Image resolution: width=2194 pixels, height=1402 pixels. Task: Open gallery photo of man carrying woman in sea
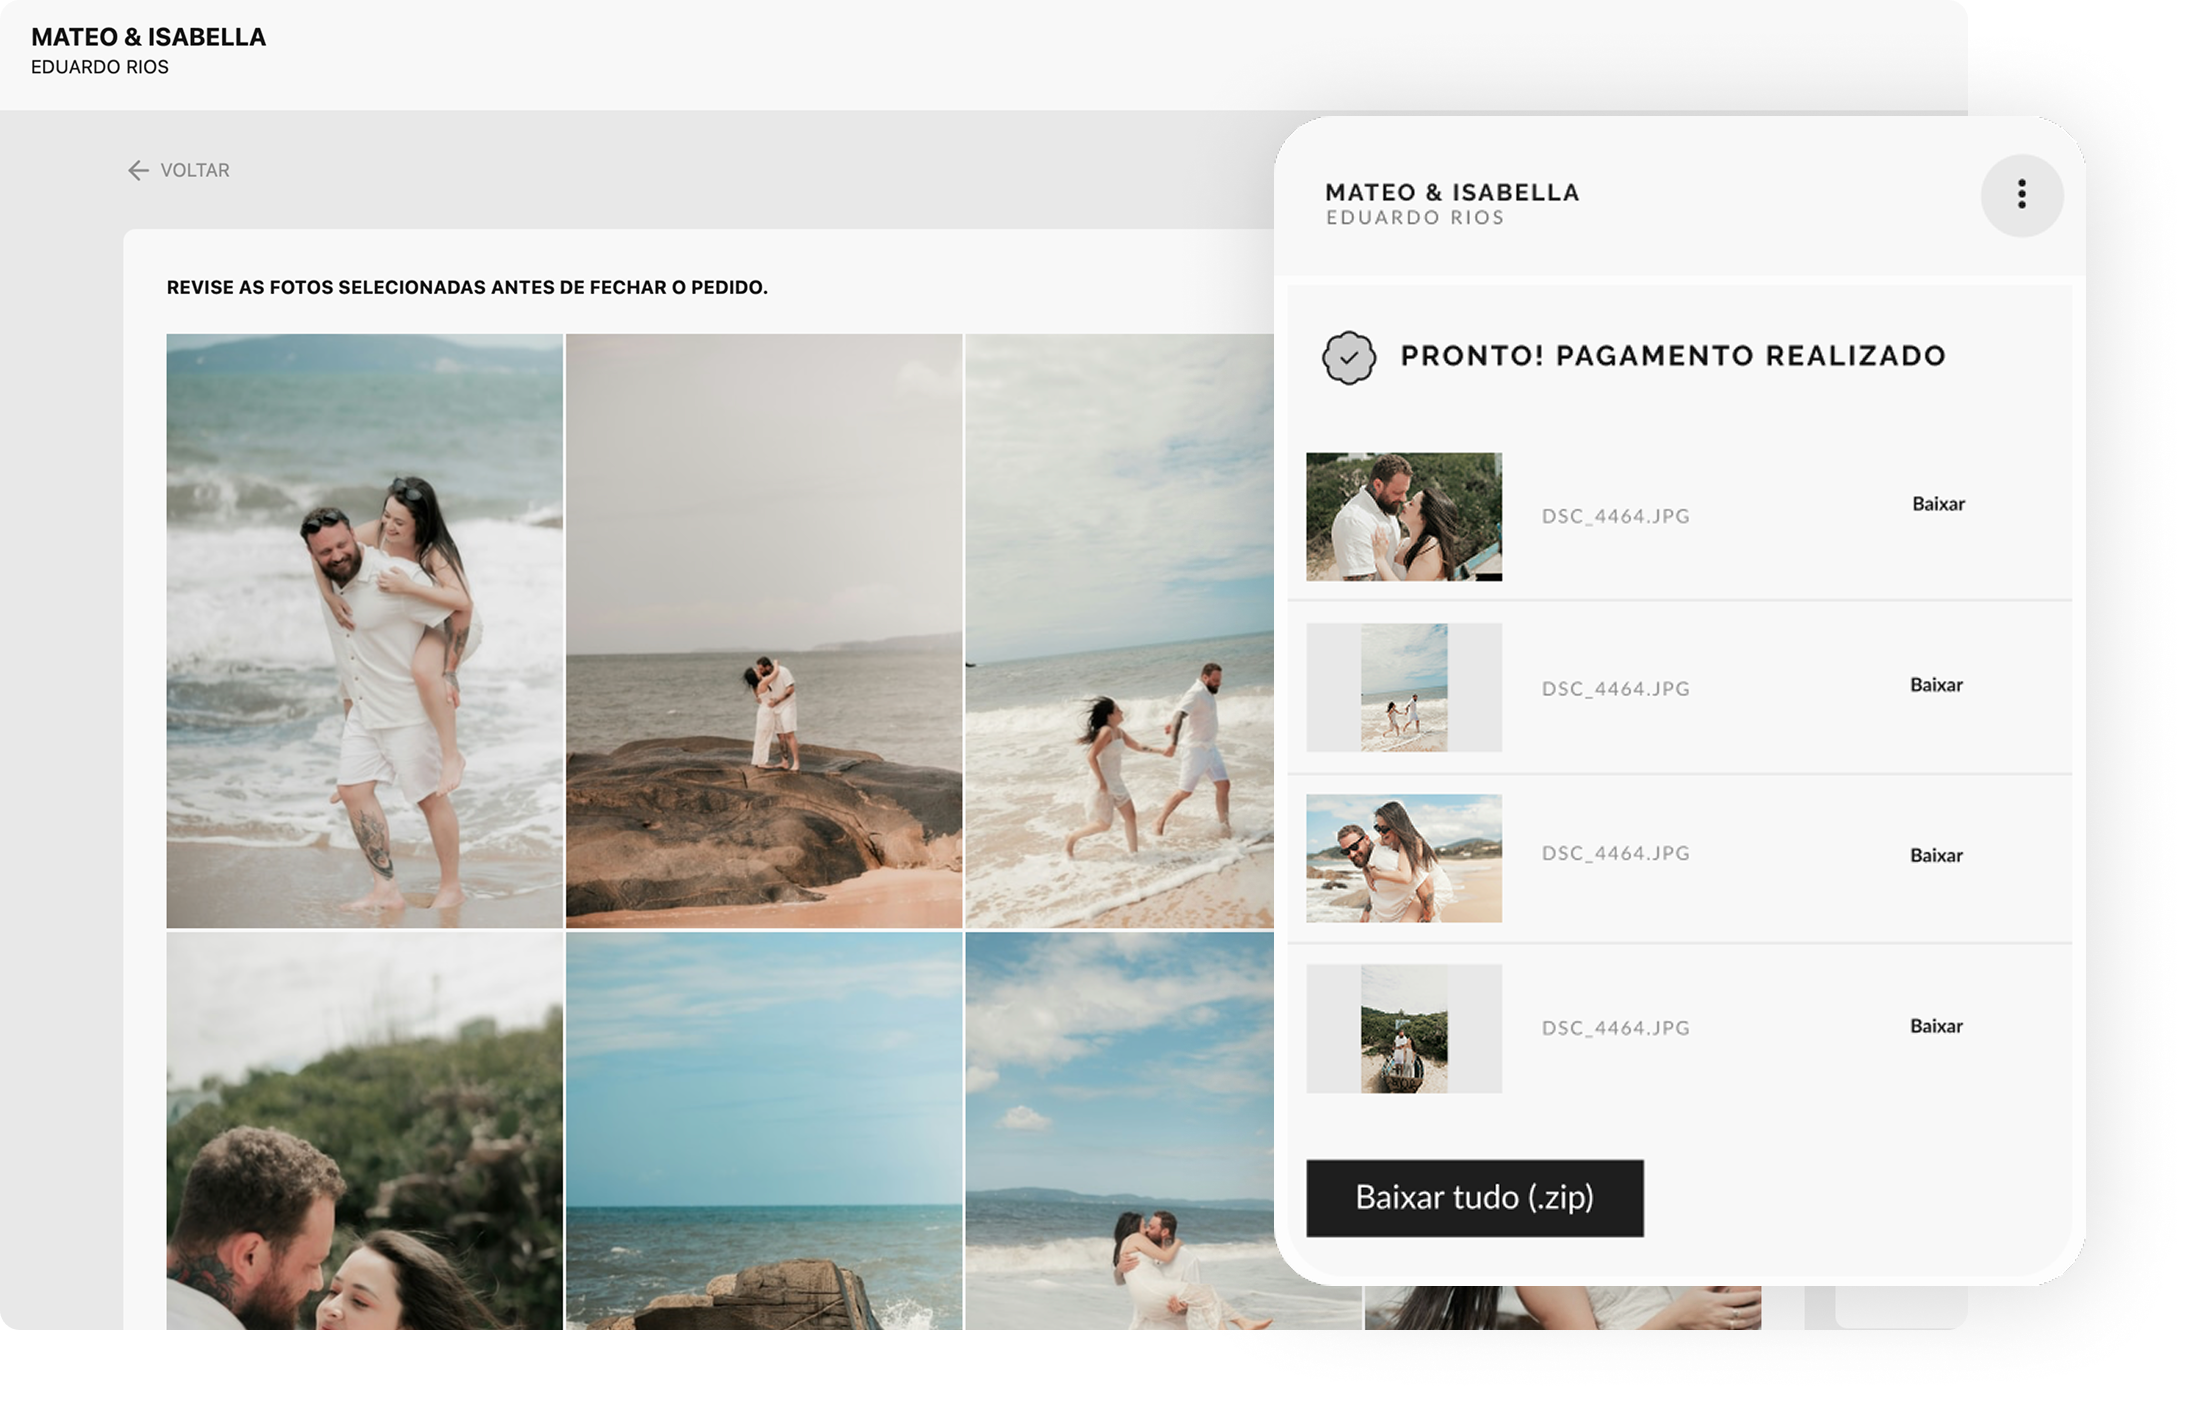[1119, 1131]
